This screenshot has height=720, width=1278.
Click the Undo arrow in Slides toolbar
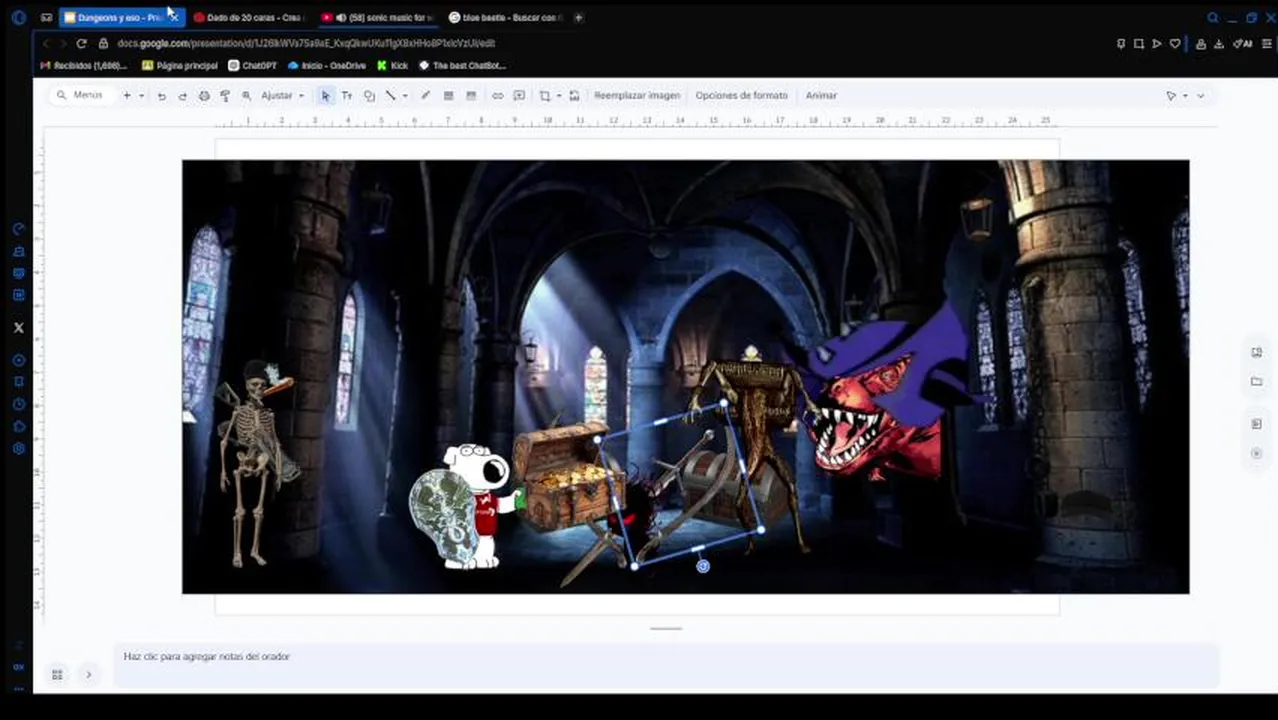(x=161, y=96)
